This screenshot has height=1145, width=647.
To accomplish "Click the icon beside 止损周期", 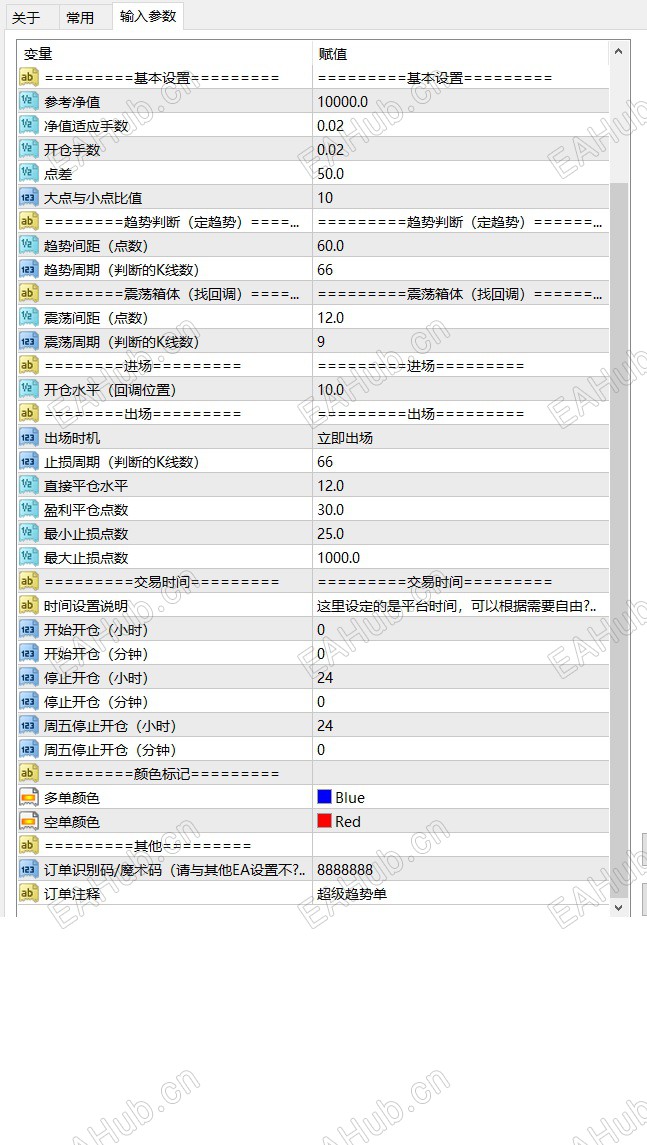I will pos(28,462).
